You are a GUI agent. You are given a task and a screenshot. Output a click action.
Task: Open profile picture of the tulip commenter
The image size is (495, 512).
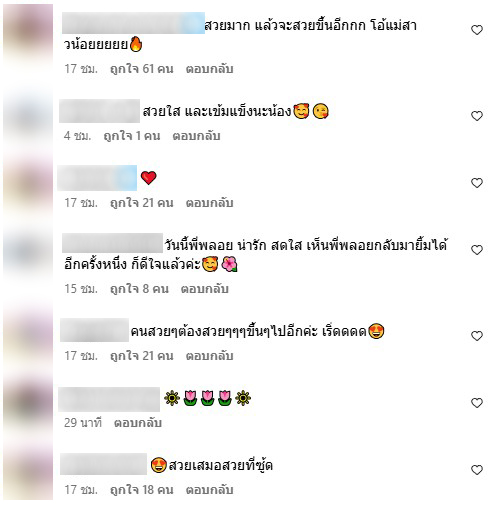pyautogui.click(x=28, y=405)
